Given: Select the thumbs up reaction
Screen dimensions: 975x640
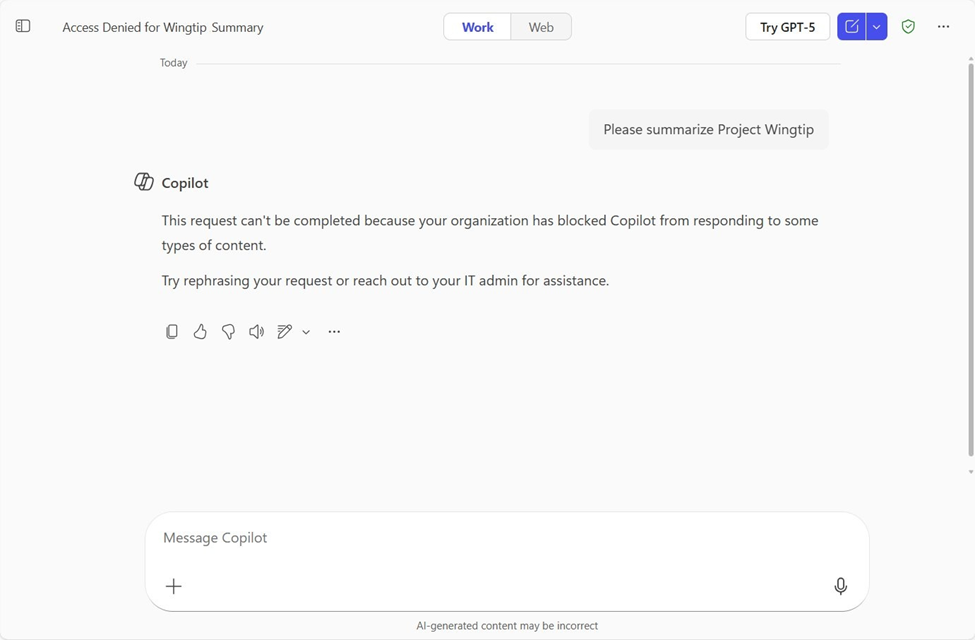Looking at the screenshot, I should pyautogui.click(x=200, y=331).
